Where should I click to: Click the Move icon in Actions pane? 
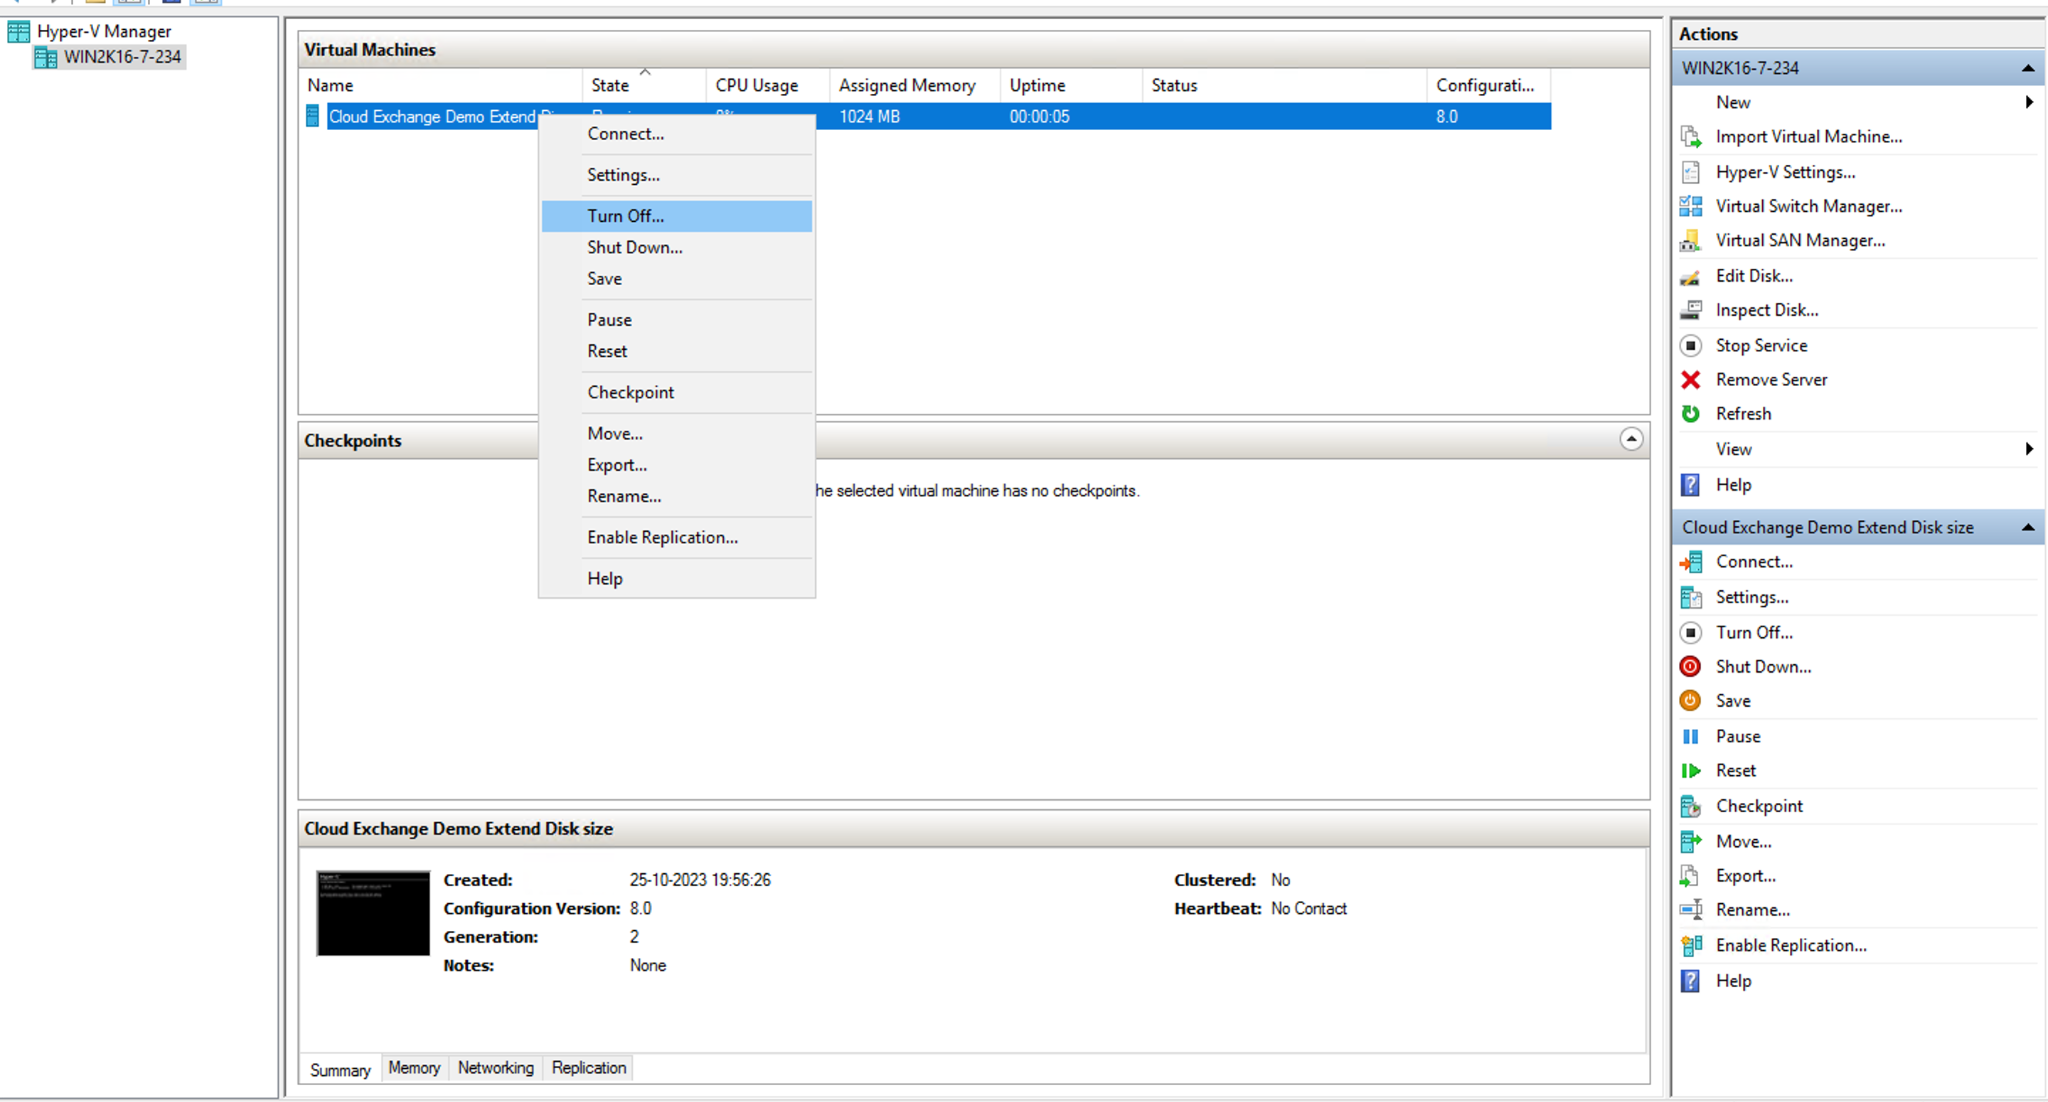pos(1691,842)
